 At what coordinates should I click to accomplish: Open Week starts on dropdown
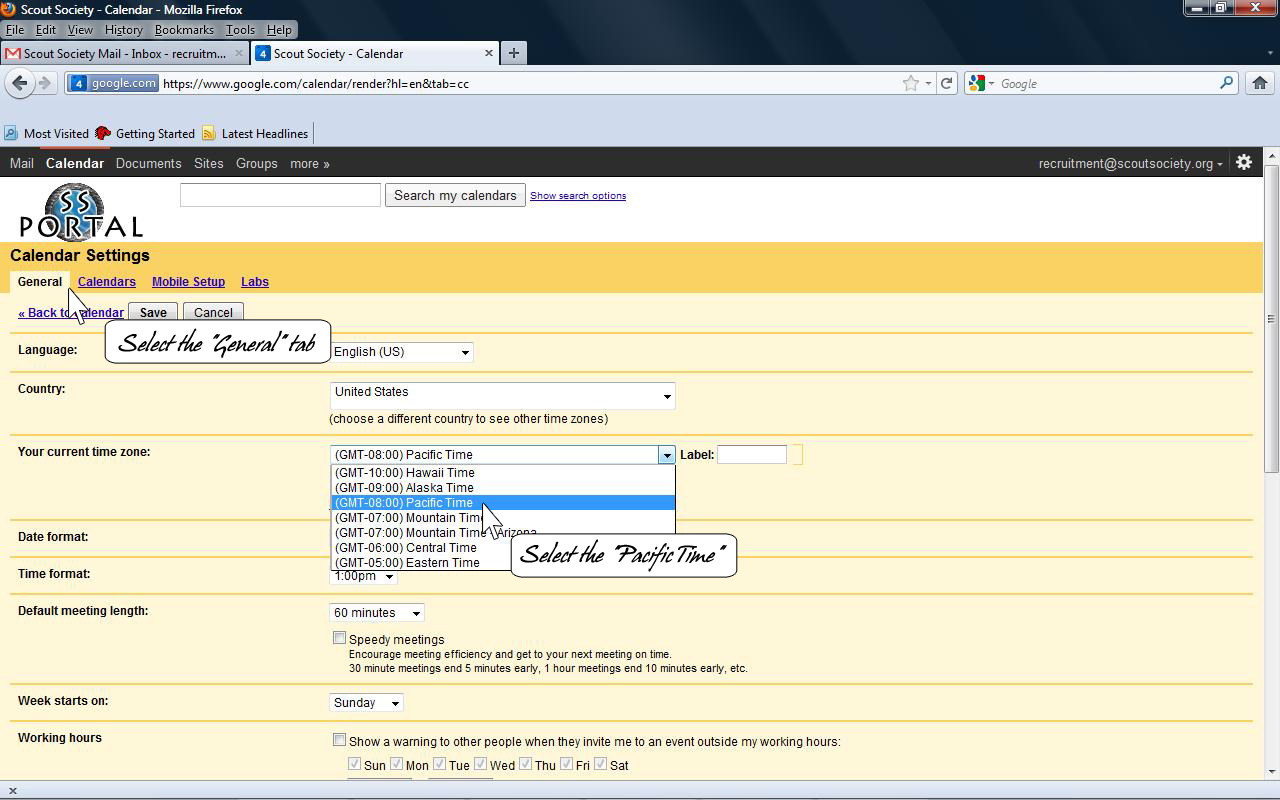[x=366, y=703]
